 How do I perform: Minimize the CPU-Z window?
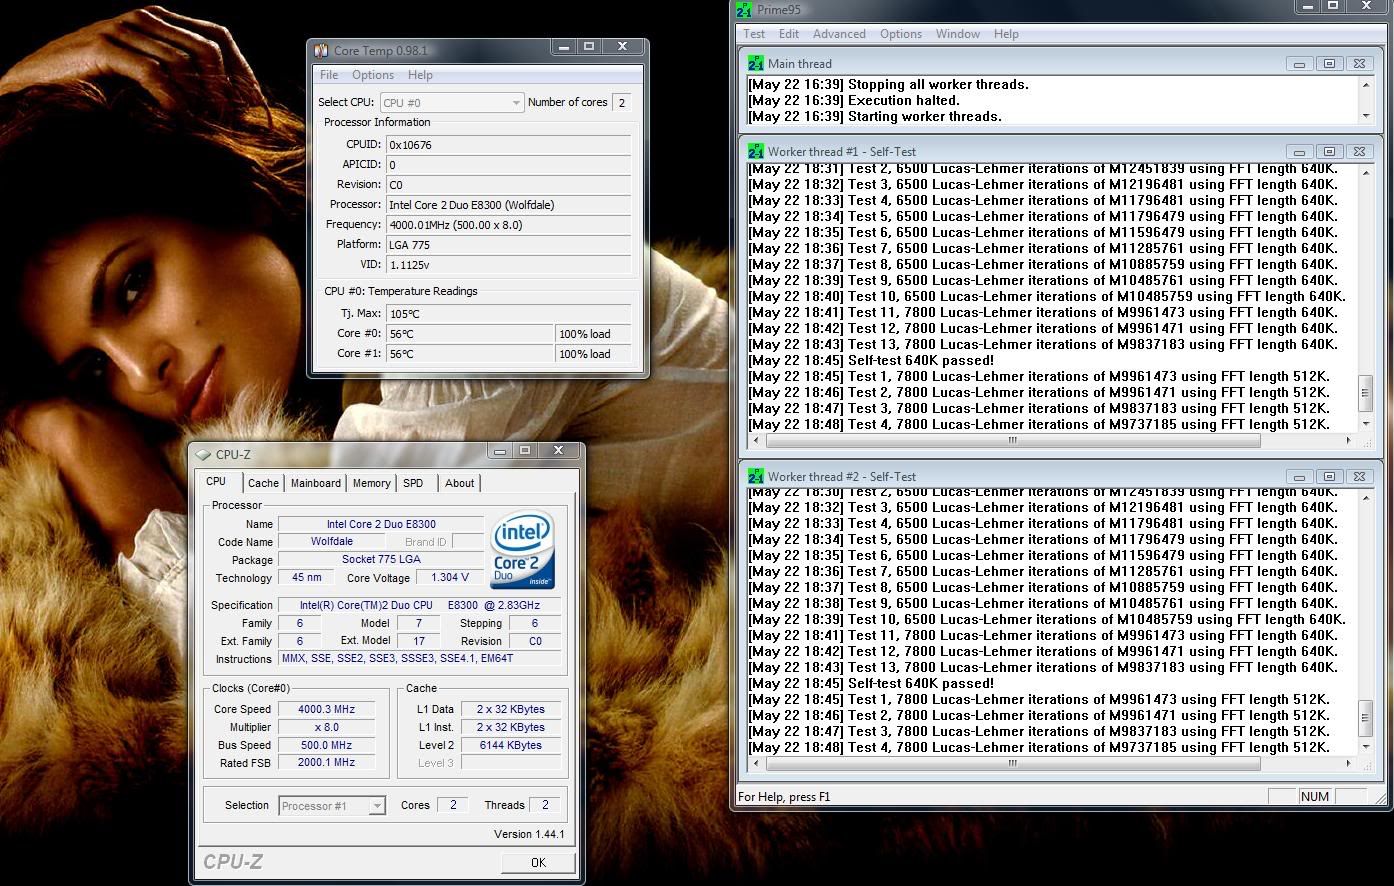click(x=499, y=451)
